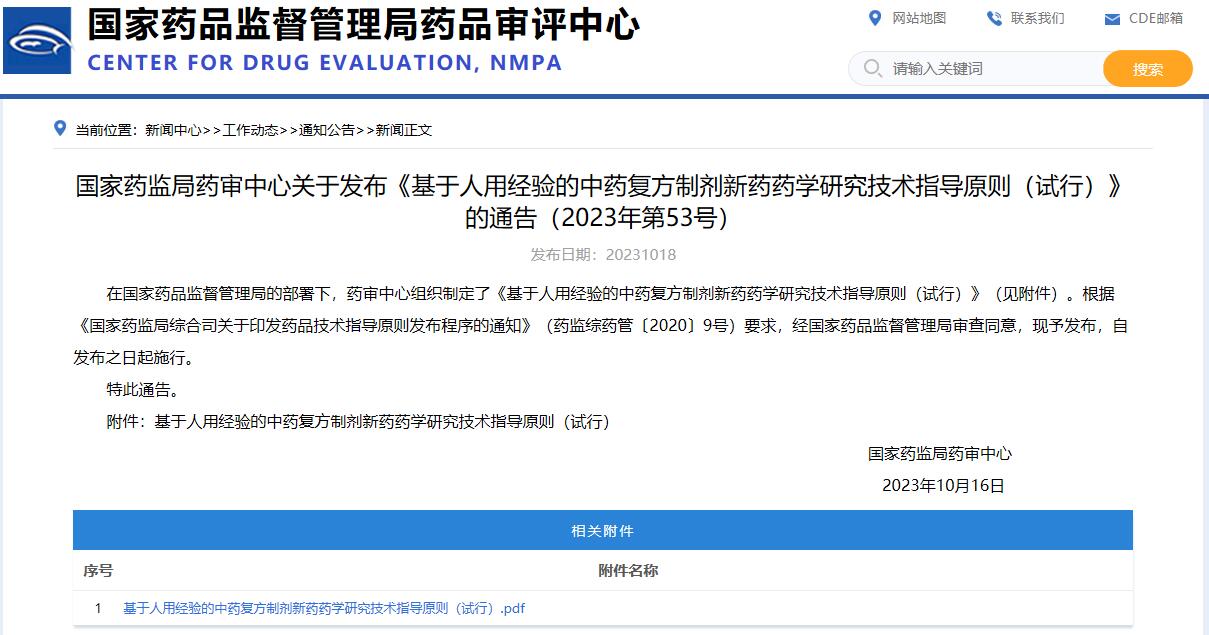Click the CDE mail envelope icon

(x=1112, y=19)
